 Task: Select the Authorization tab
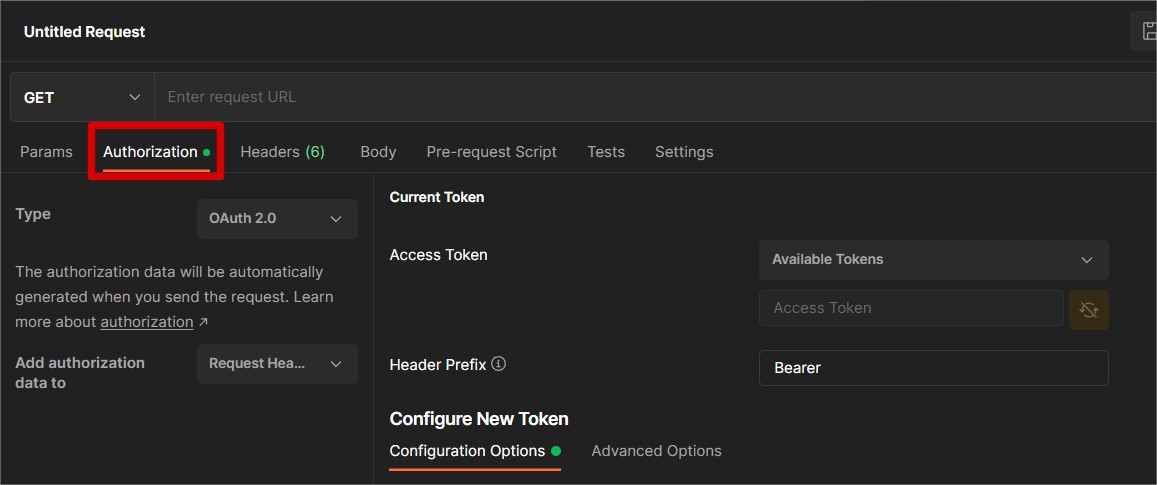click(151, 152)
